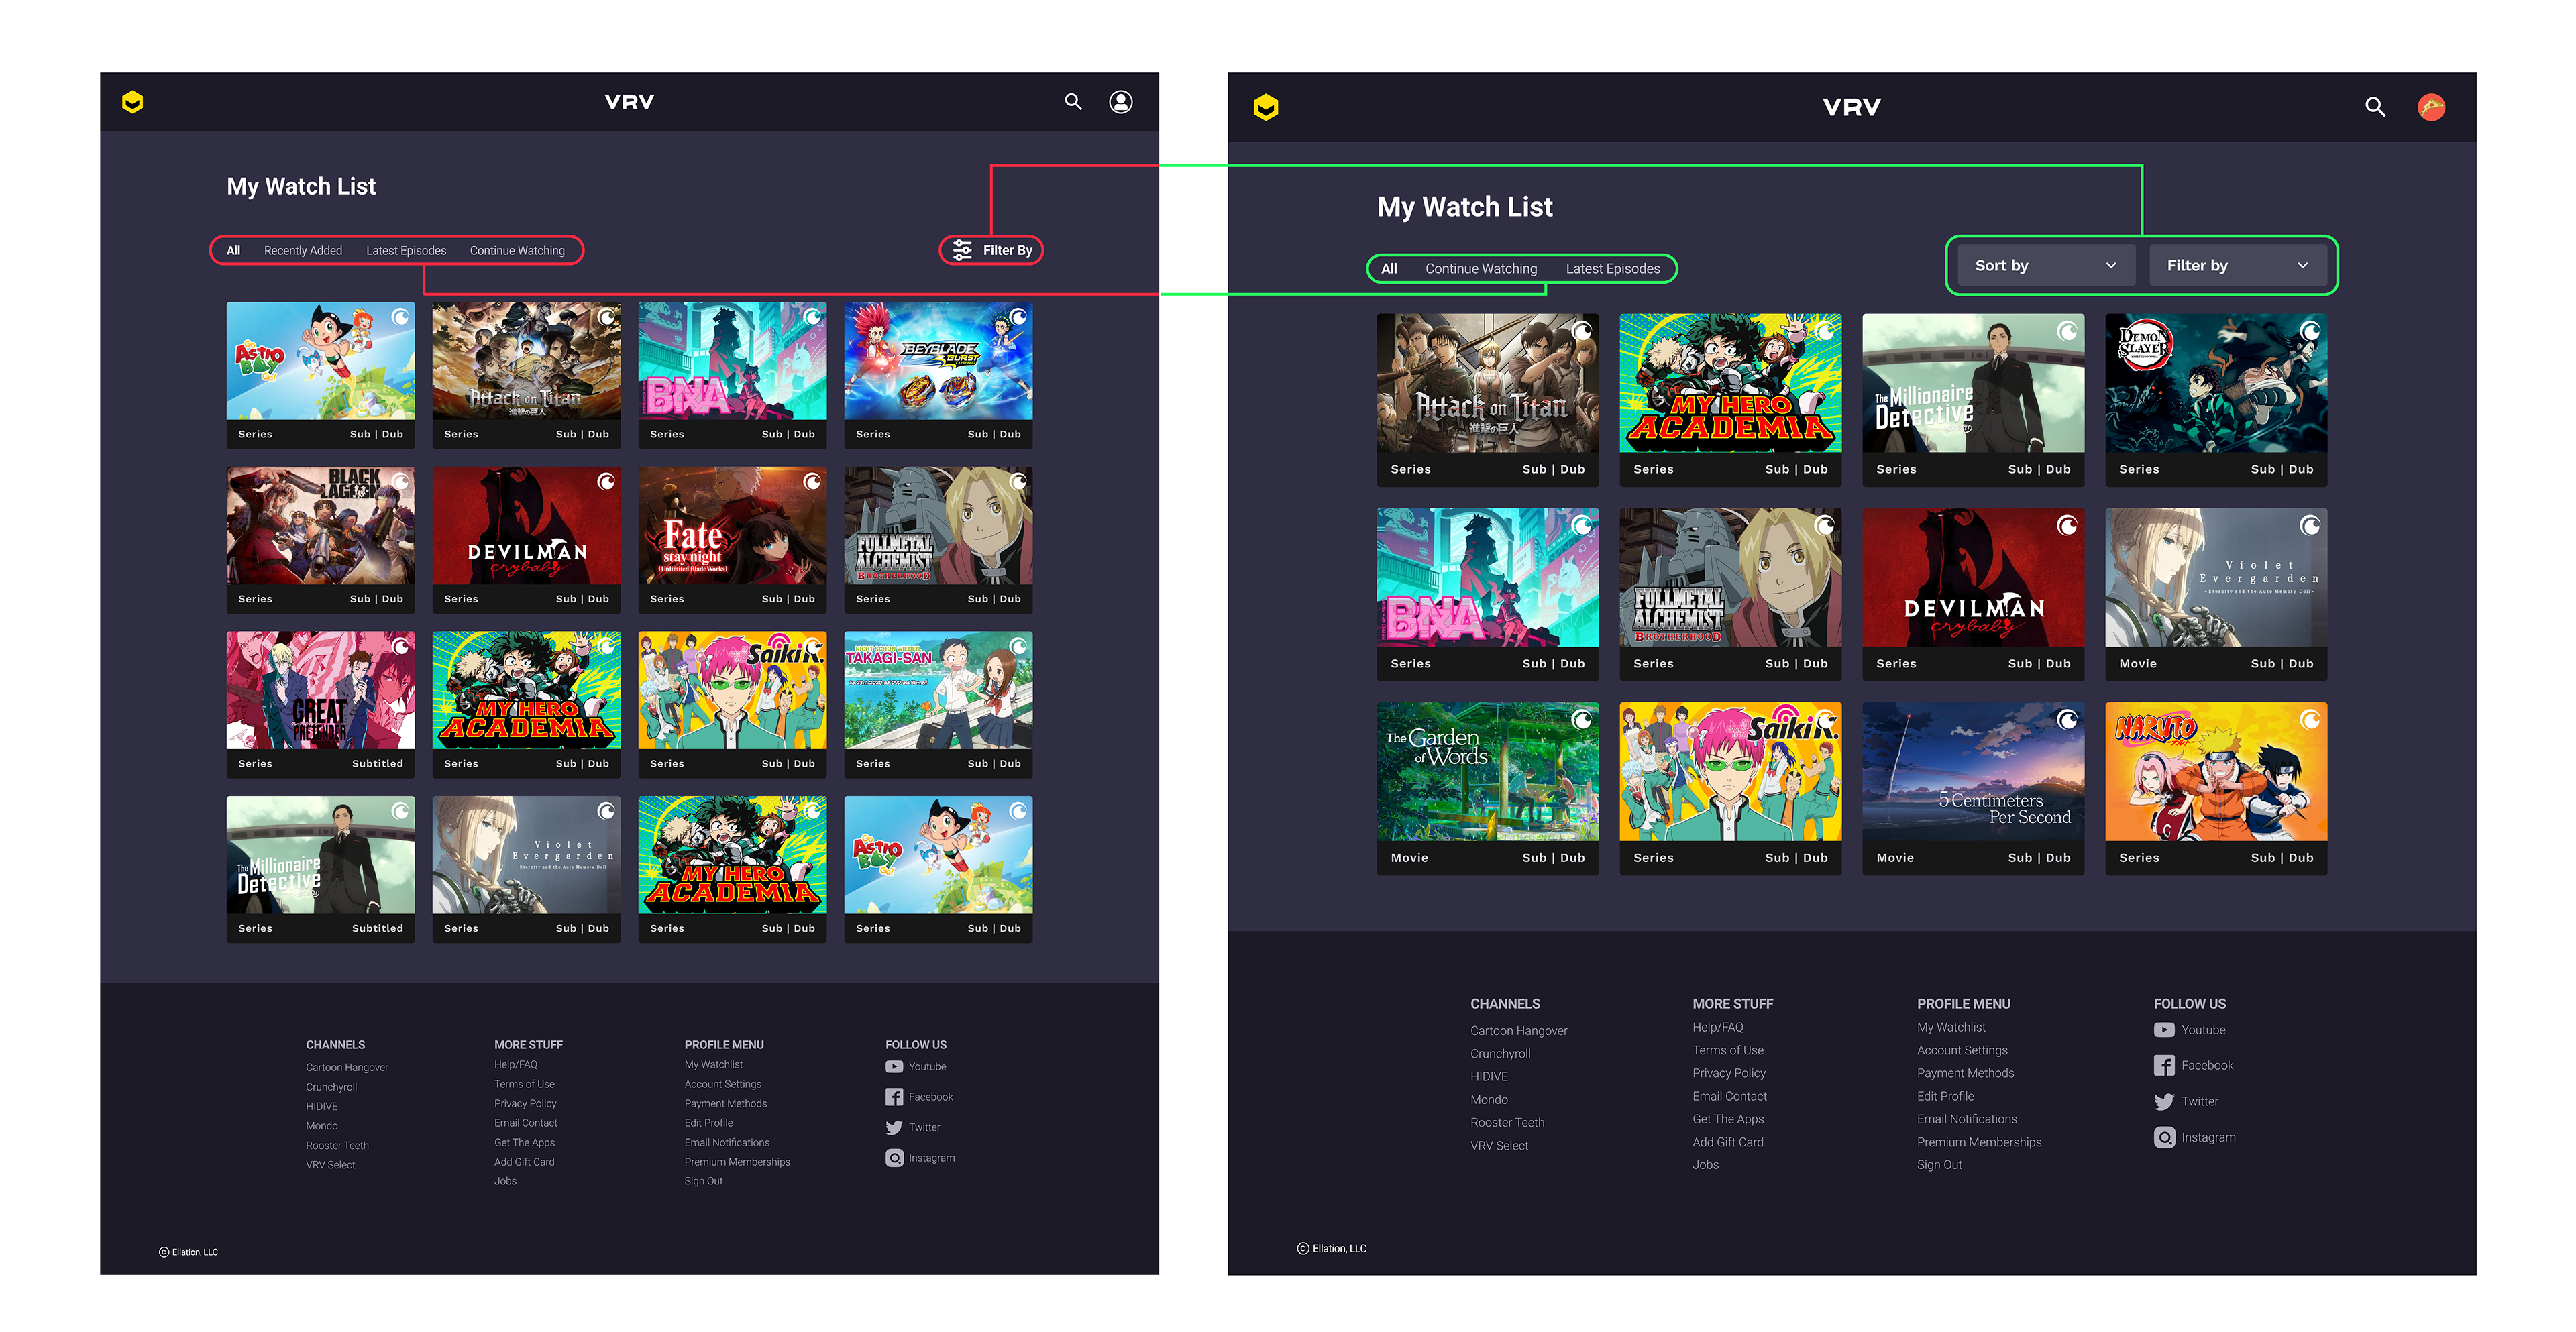Select the All tab in right mockup
Screen dimensions: 2576x1332
1389,269
